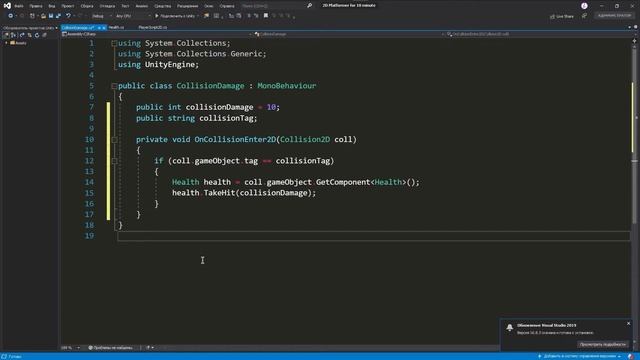Click the Open File folder icon
The width and height of the screenshot is (640, 360).
(43, 16)
